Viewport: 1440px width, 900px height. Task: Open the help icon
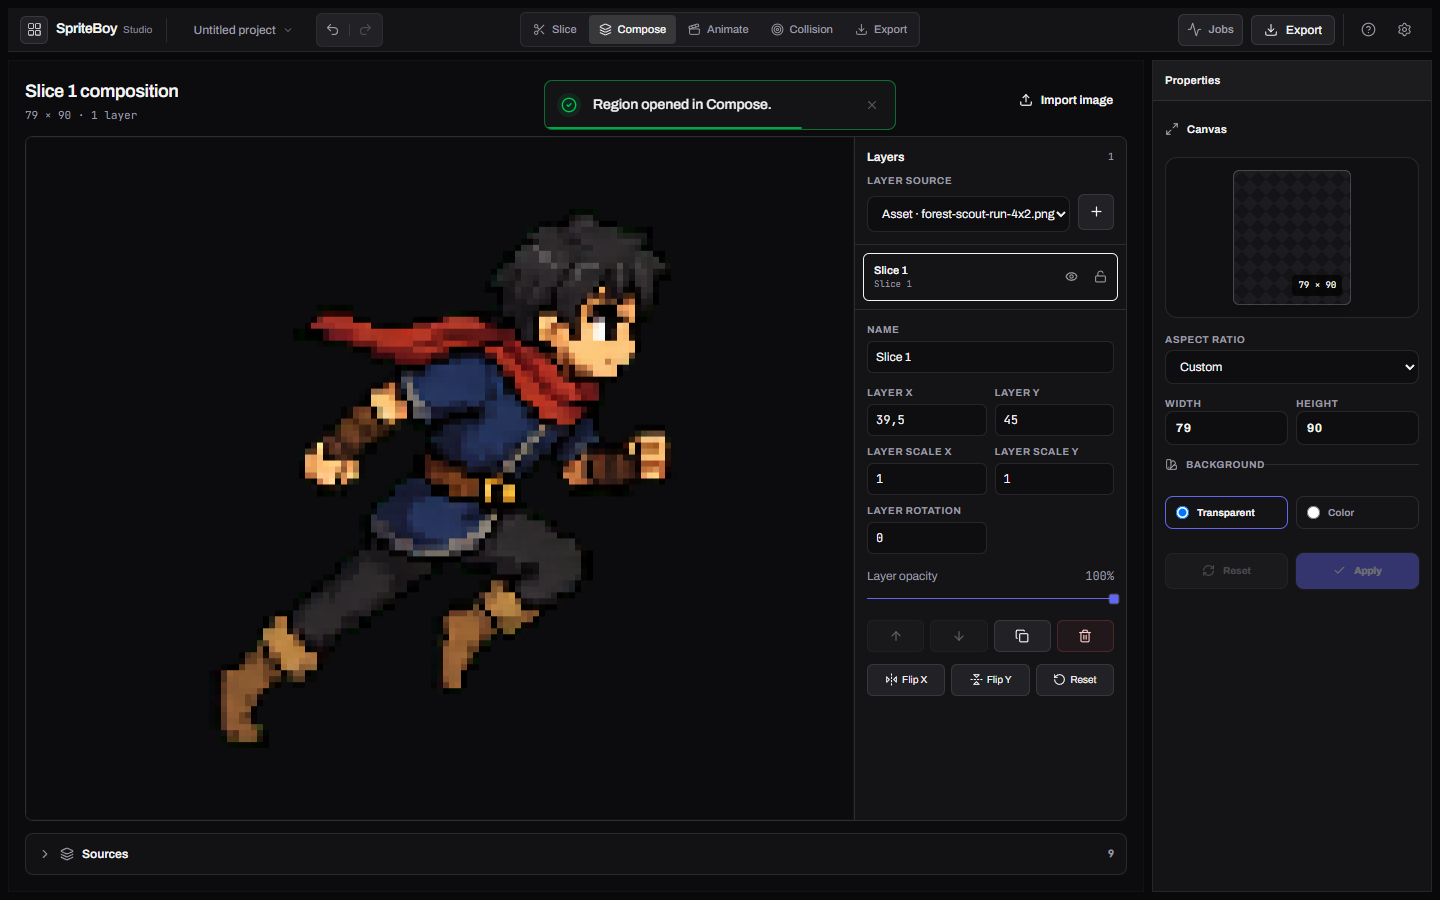[x=1368, y=30]
